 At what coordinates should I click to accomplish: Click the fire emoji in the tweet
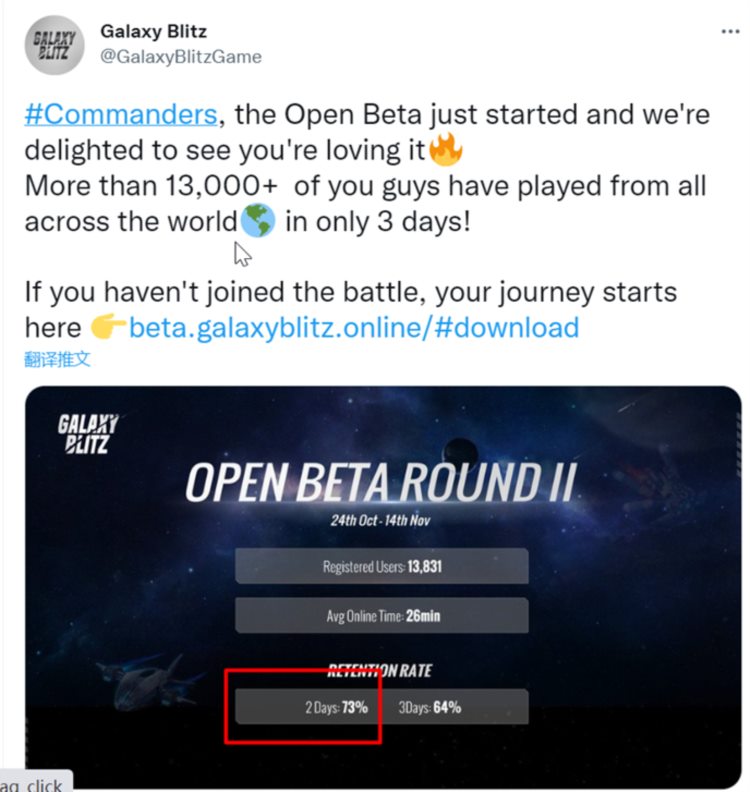point(445,151)
